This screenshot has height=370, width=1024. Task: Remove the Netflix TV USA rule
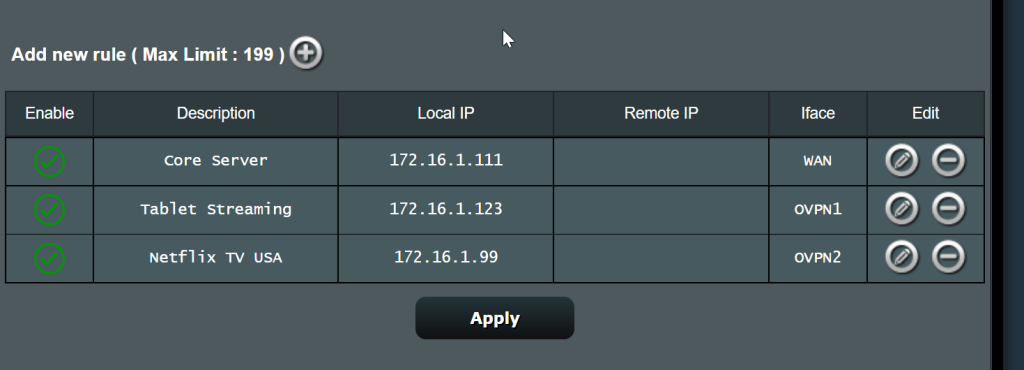[948, 257]
